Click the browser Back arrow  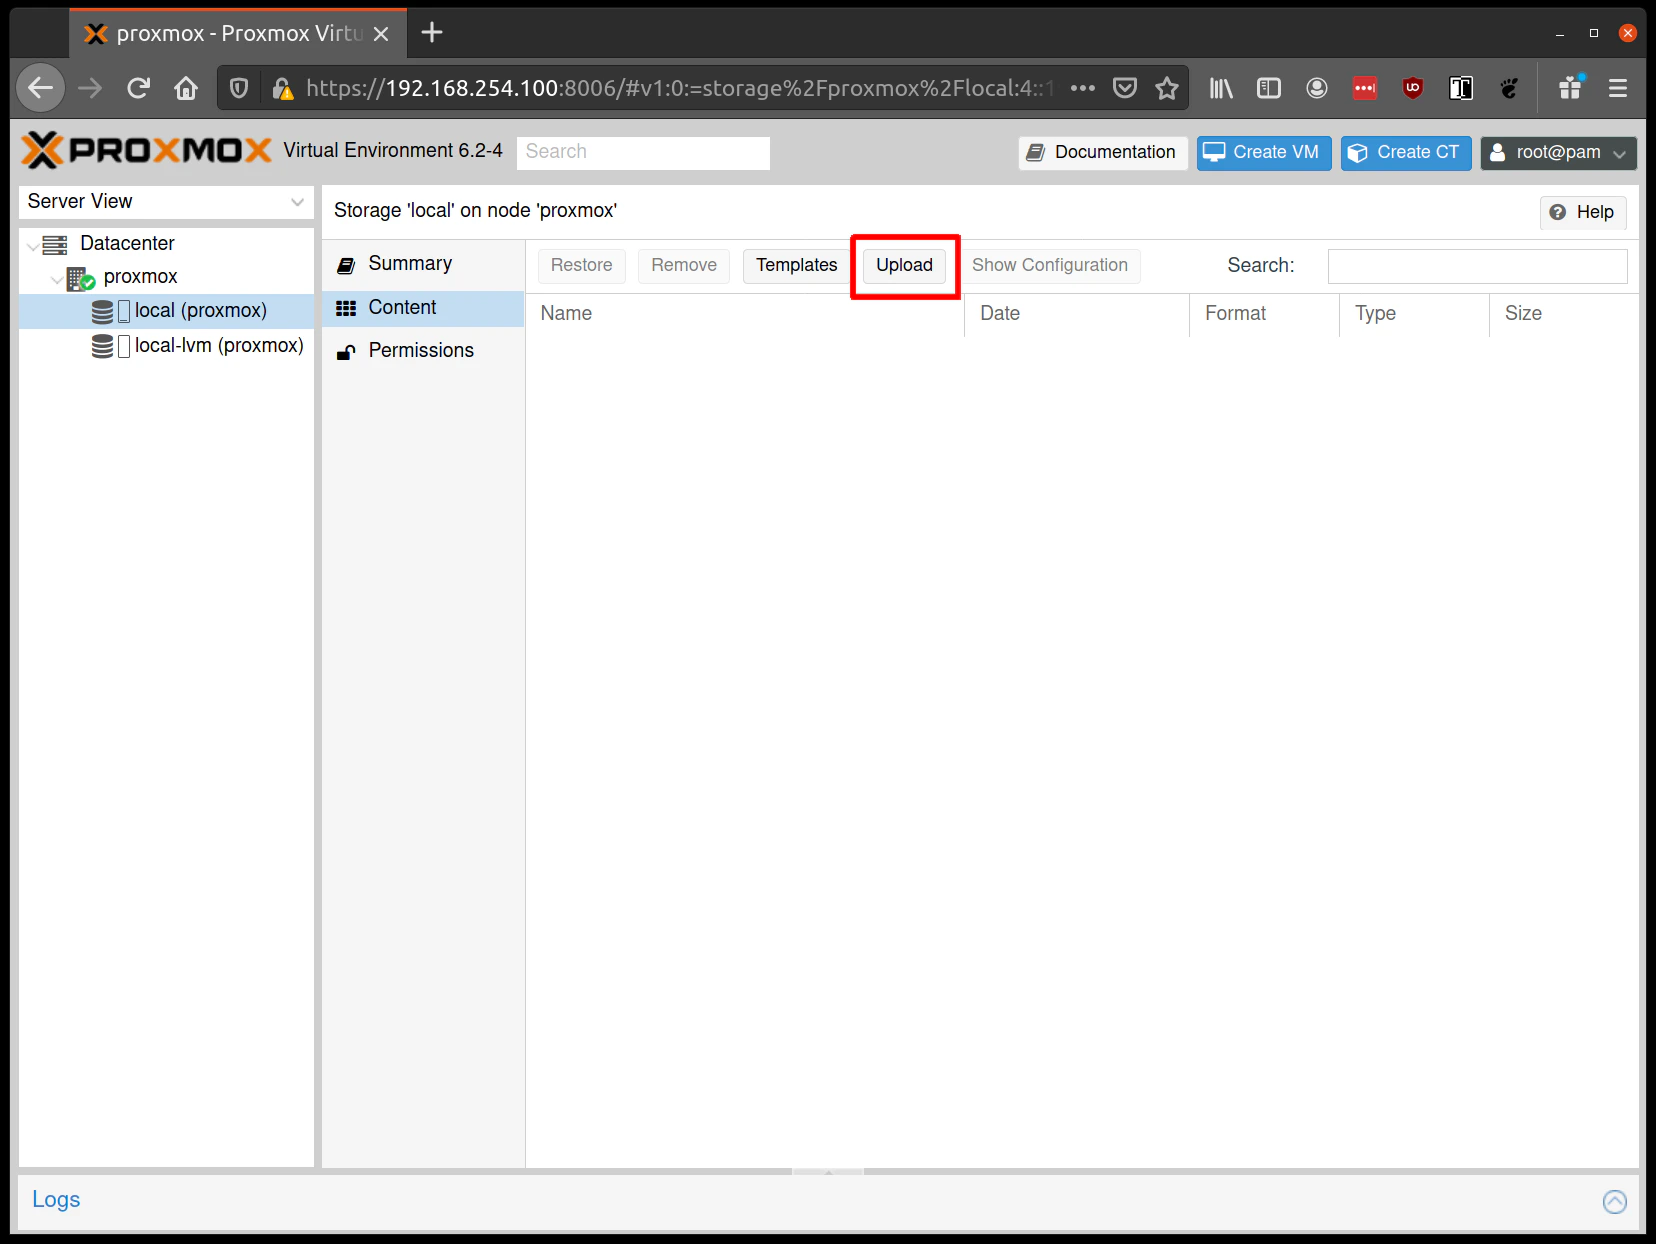click(x=40, y=88)
